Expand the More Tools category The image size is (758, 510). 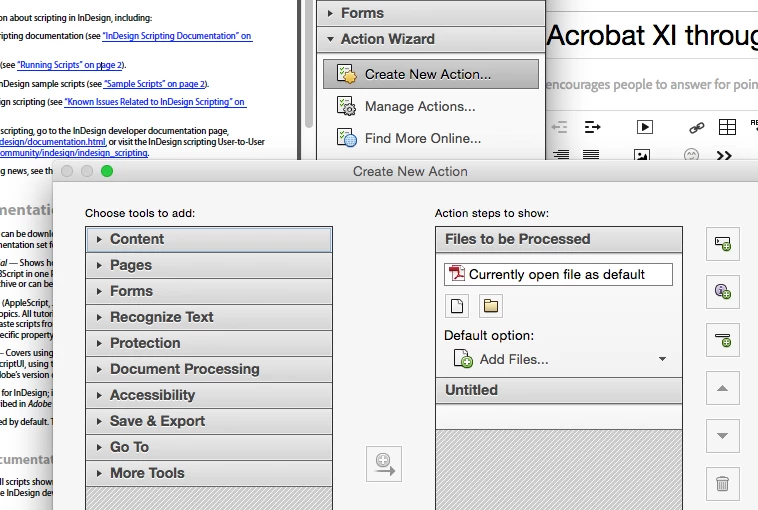pyautogui.click(x=209, y=473)
